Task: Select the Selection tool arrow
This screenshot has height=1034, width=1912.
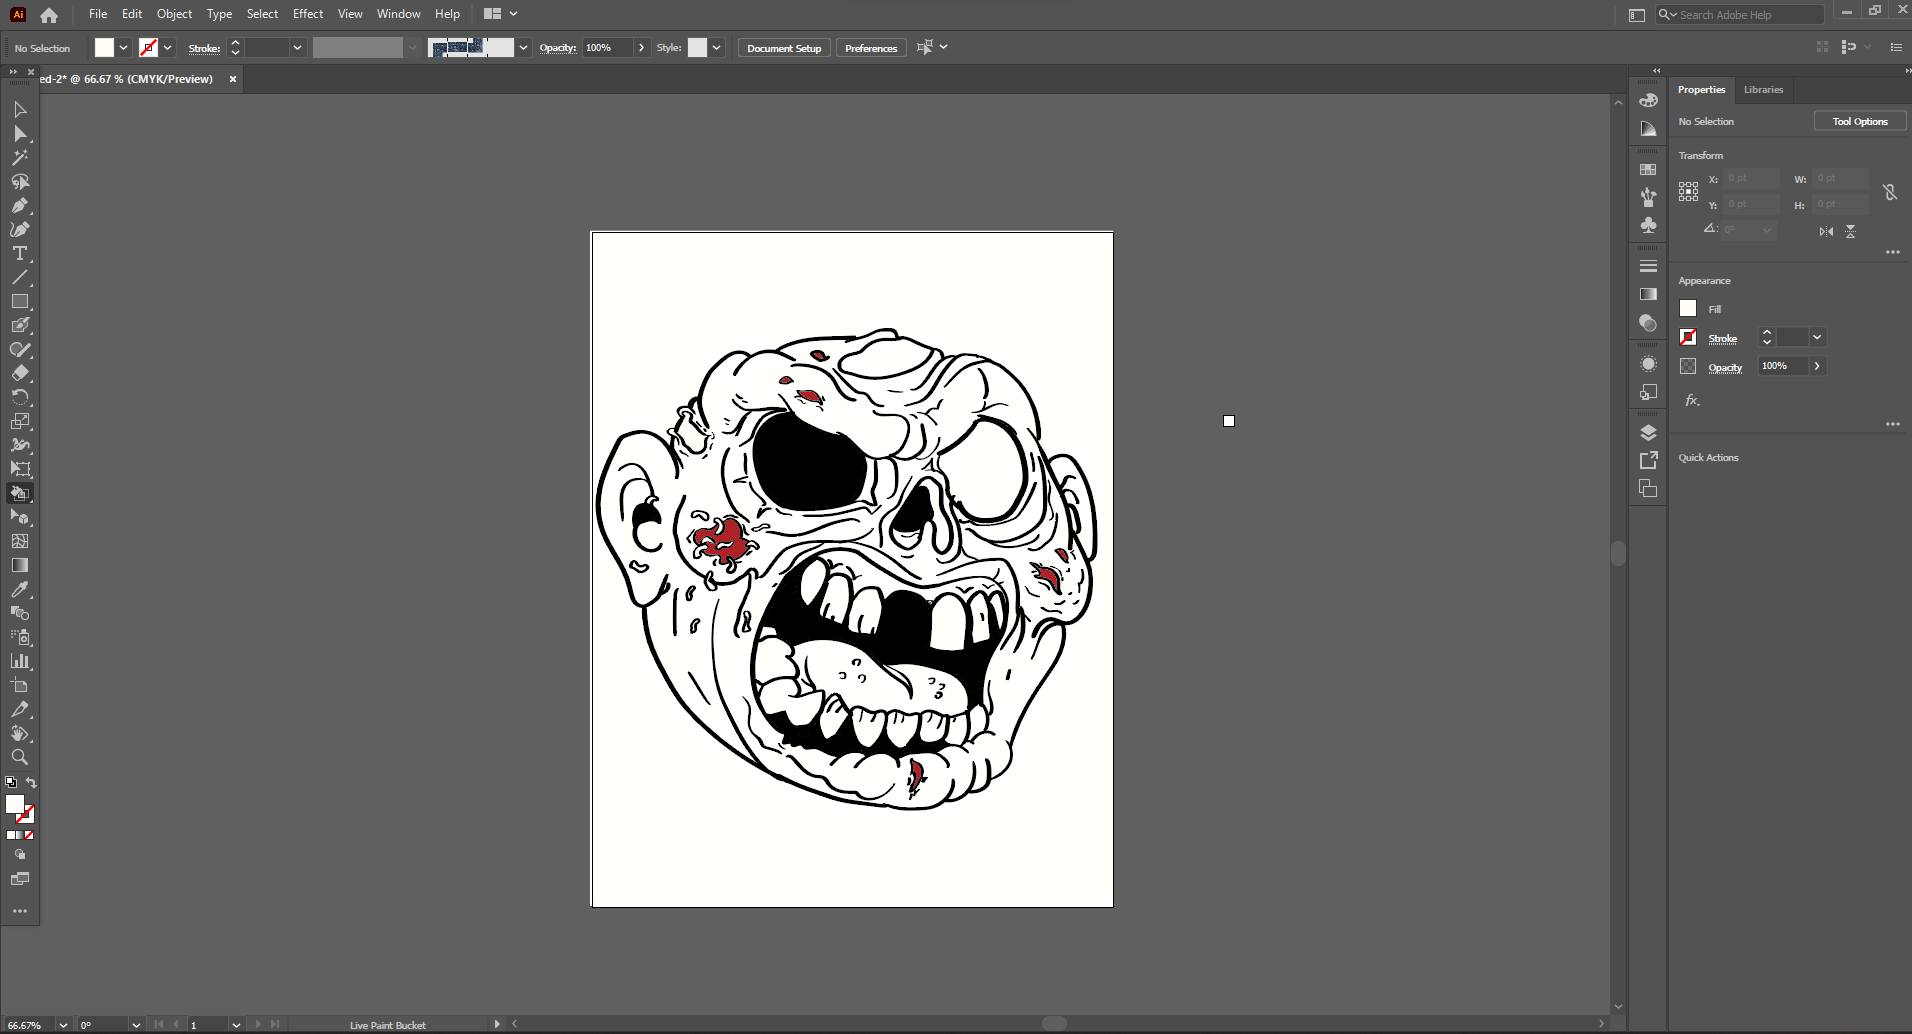Action: [x=19, y=109]
